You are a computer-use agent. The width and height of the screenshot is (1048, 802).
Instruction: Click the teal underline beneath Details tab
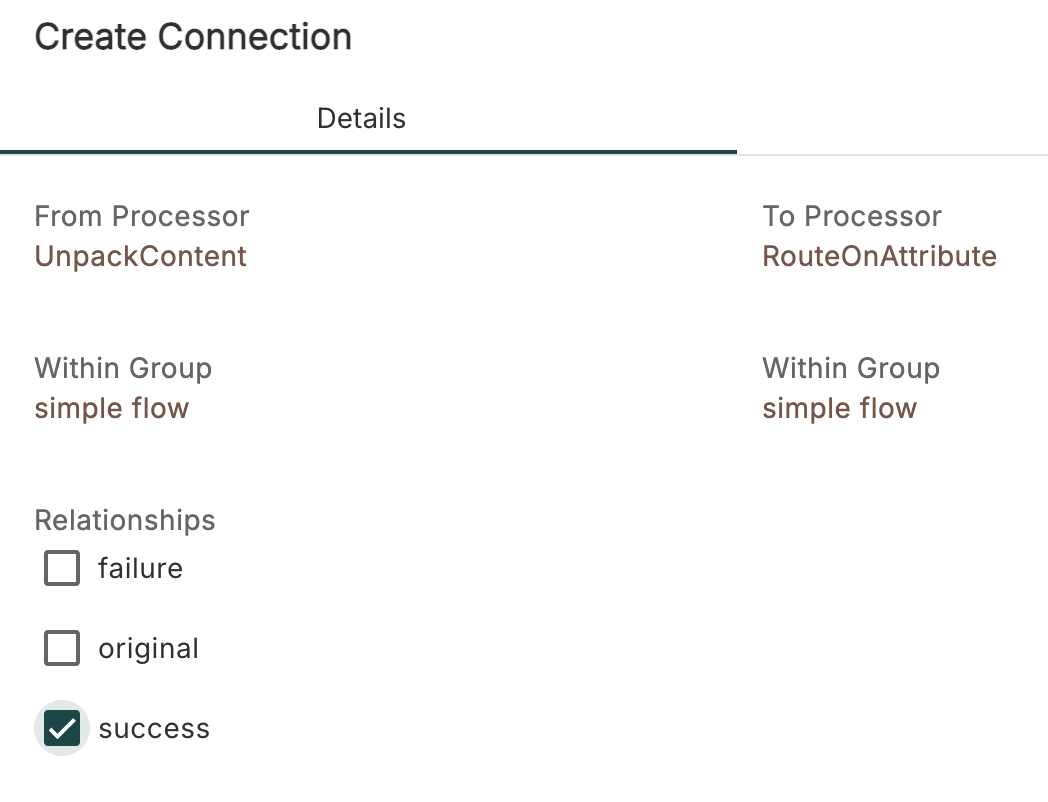[368, 152]
